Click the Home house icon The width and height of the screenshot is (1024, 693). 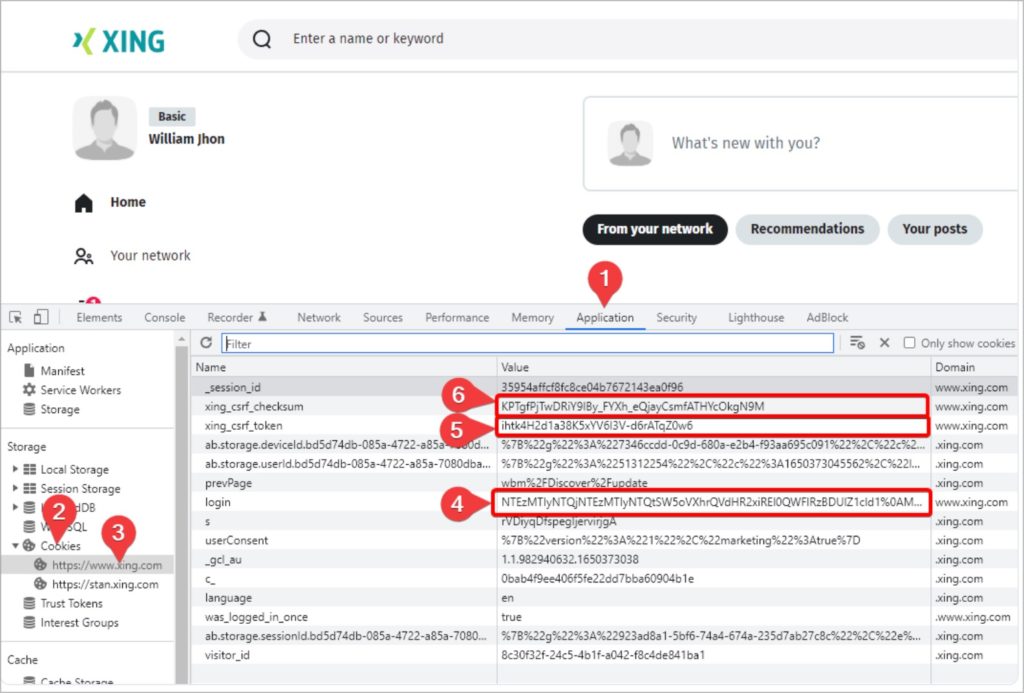84,202
